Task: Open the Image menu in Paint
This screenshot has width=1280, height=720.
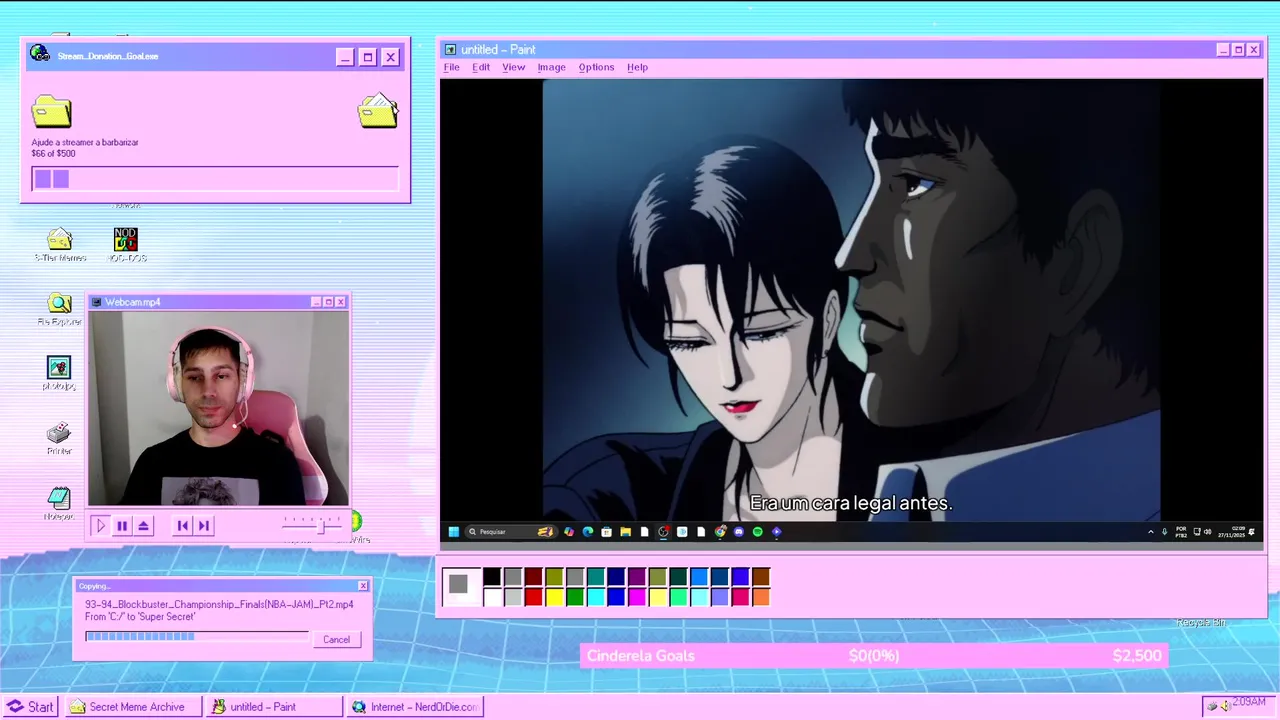Action: tap(551, 67)
